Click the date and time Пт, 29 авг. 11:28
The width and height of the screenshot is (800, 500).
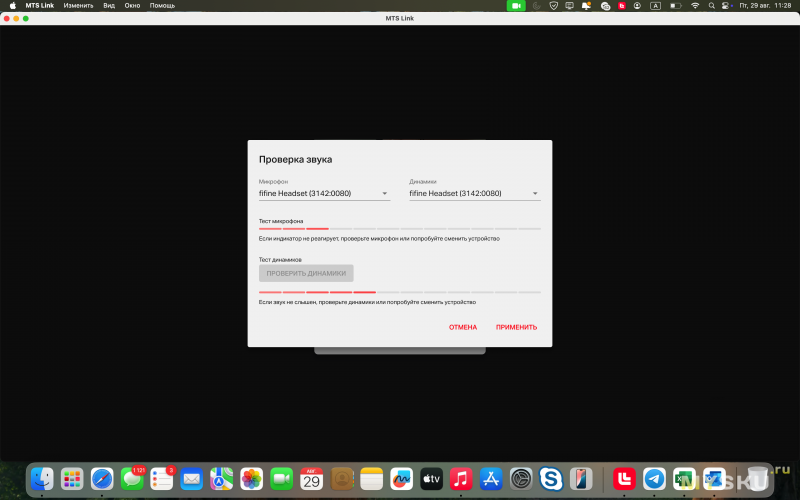tap(765, 6)
